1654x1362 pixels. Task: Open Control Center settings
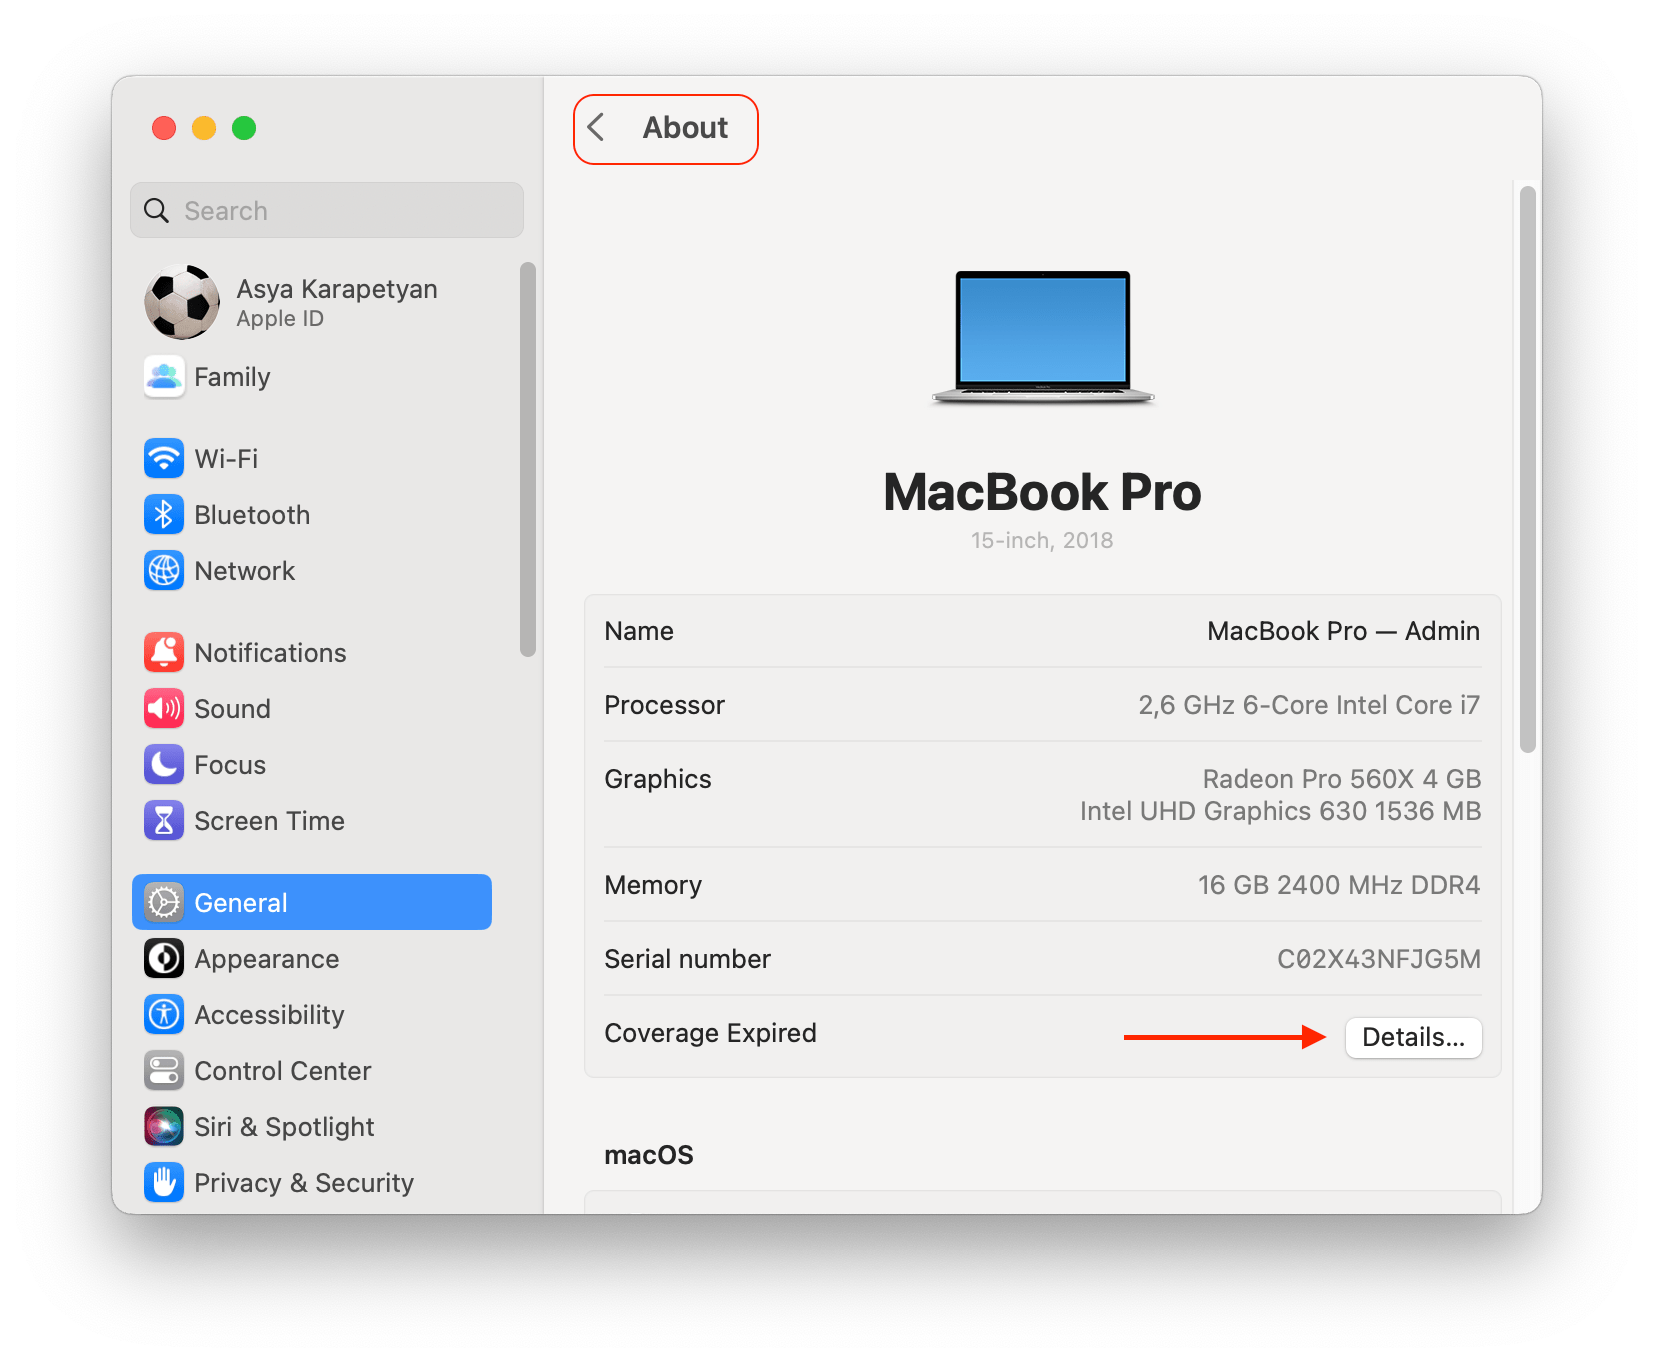283,1070
